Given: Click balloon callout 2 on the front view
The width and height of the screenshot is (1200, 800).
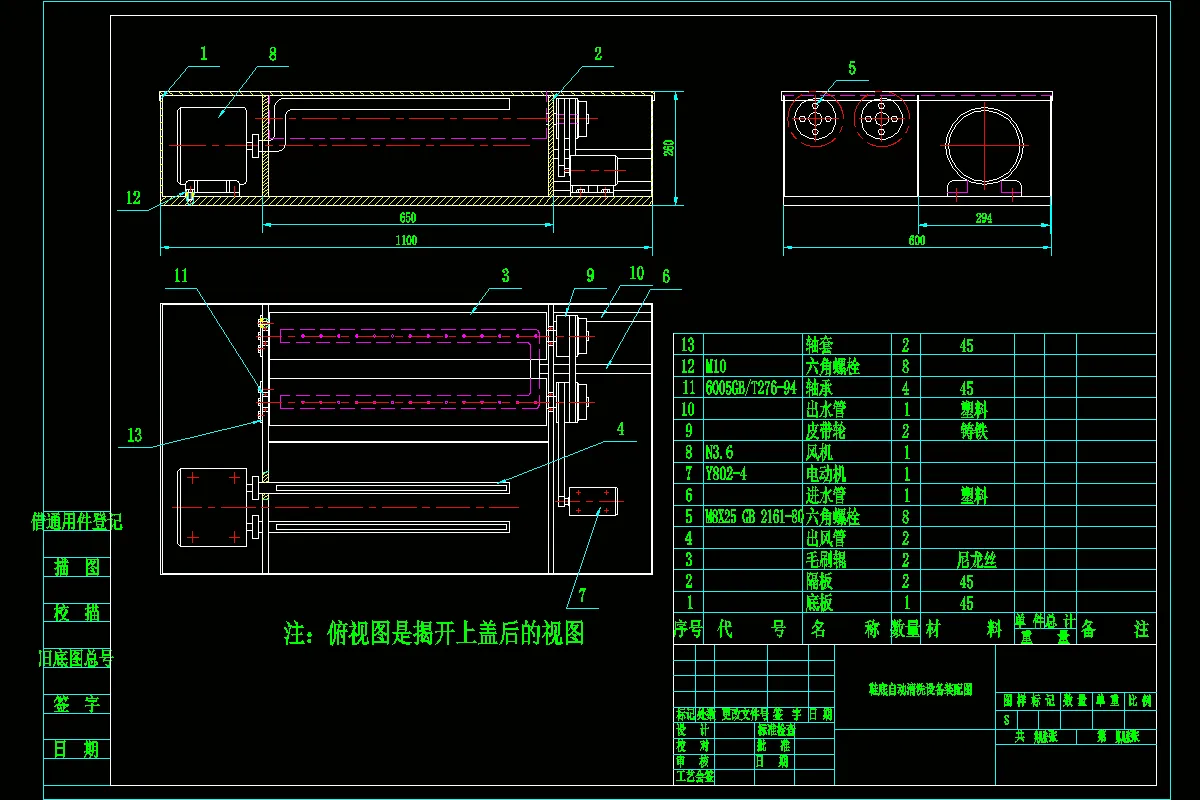Looking at the screenshot, I should [600, 54].
